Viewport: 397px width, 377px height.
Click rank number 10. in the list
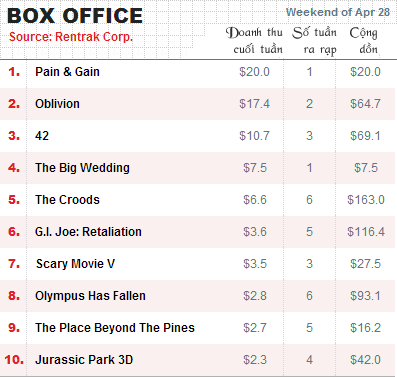pos(14,360)
